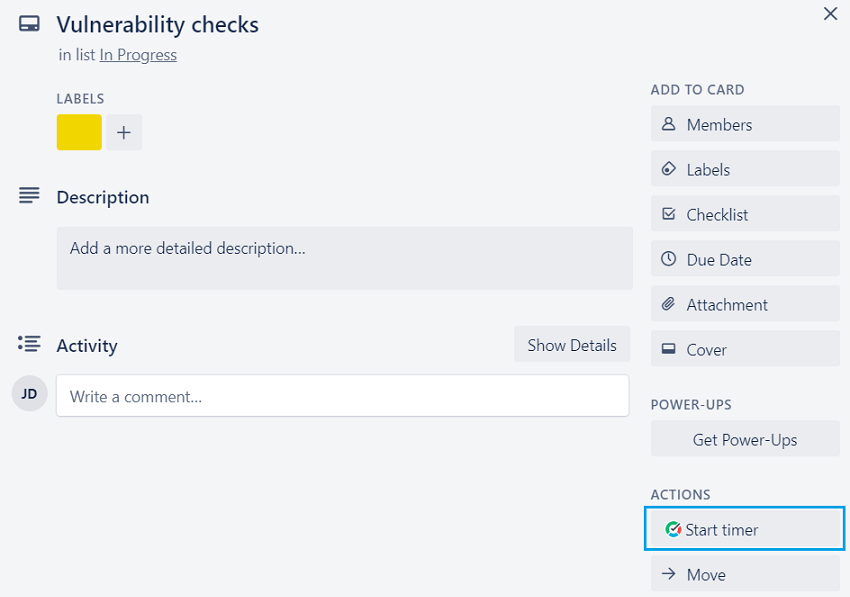Click the Checklist checkbox icon
This screenshot has width=850, height=597.
click(669, 214)
